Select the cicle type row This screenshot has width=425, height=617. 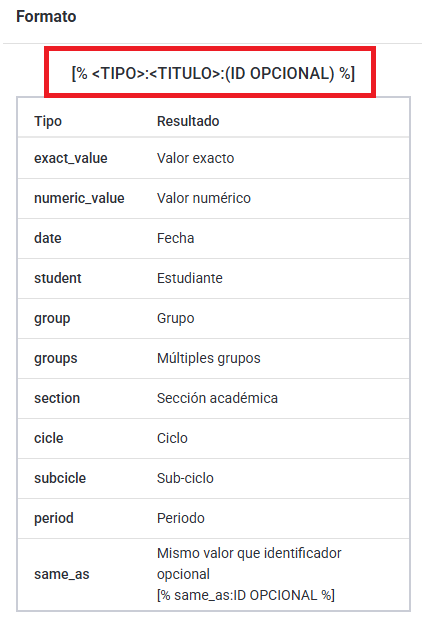tap(213, 438)
